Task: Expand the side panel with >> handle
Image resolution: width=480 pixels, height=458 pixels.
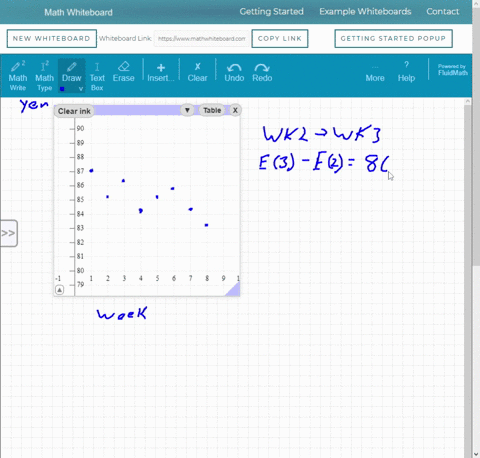Action: pyautogui.click(x=8, y=233)
